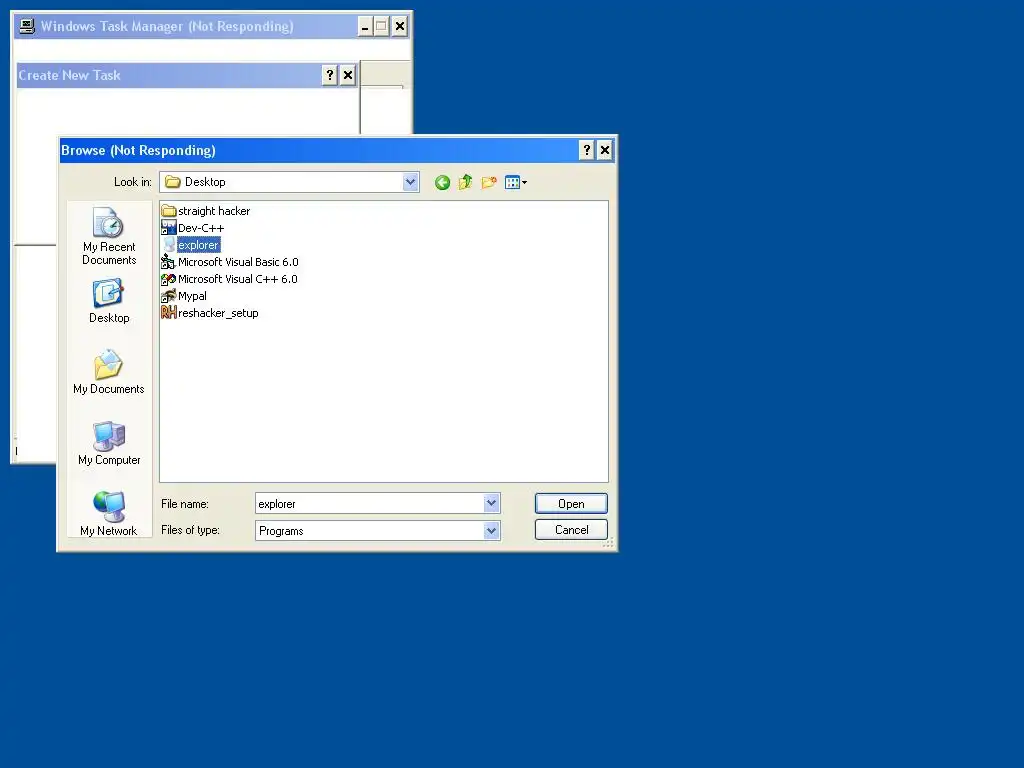Image resolution: width=1024 pixels, height=768 pixels.
Task: Select the 'straight hacker' folder name
Action: point(214,211)
